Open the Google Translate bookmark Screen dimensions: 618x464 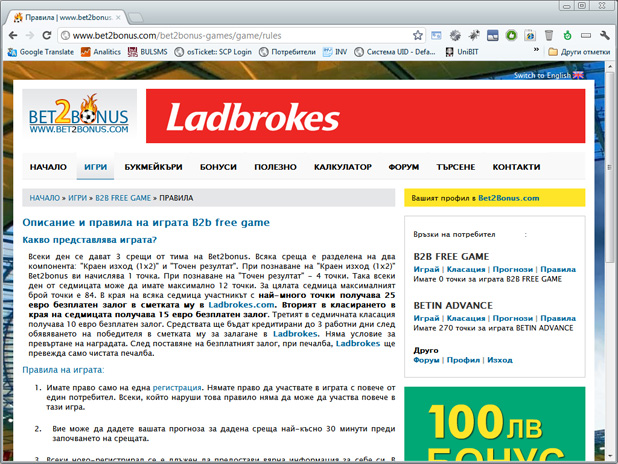tap(41, 52)
